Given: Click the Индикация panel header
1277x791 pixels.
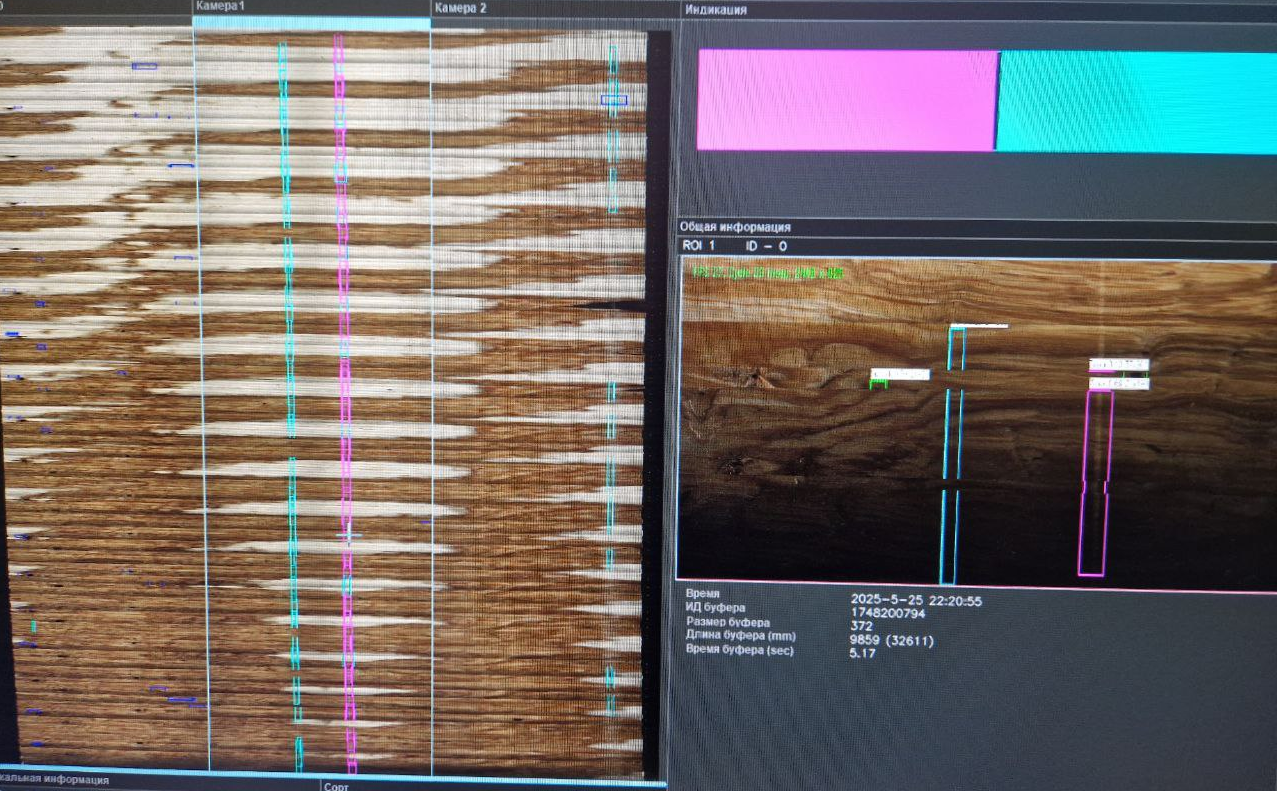Looking at the screenshot, I should pyautogui.click(x=716, y=10).
